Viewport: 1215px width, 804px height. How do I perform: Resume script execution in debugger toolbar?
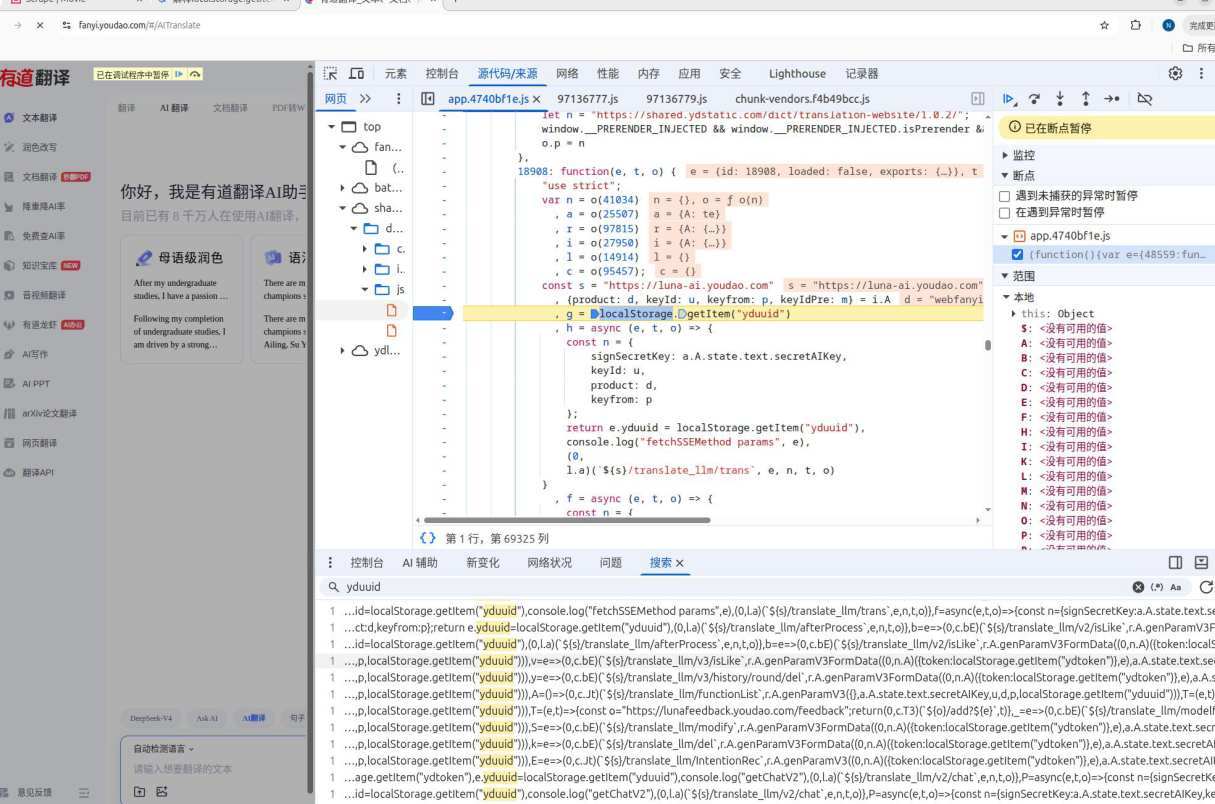point(1009,99)
